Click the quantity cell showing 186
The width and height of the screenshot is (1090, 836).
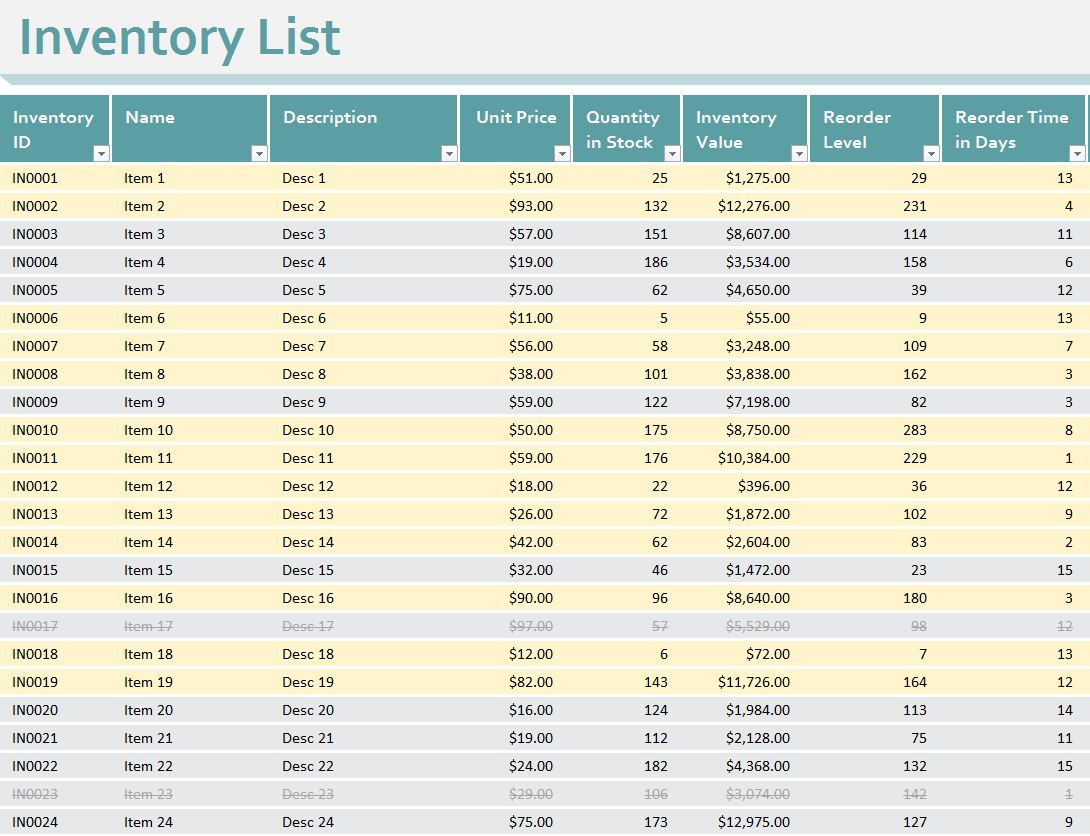[x=653, y=262]
